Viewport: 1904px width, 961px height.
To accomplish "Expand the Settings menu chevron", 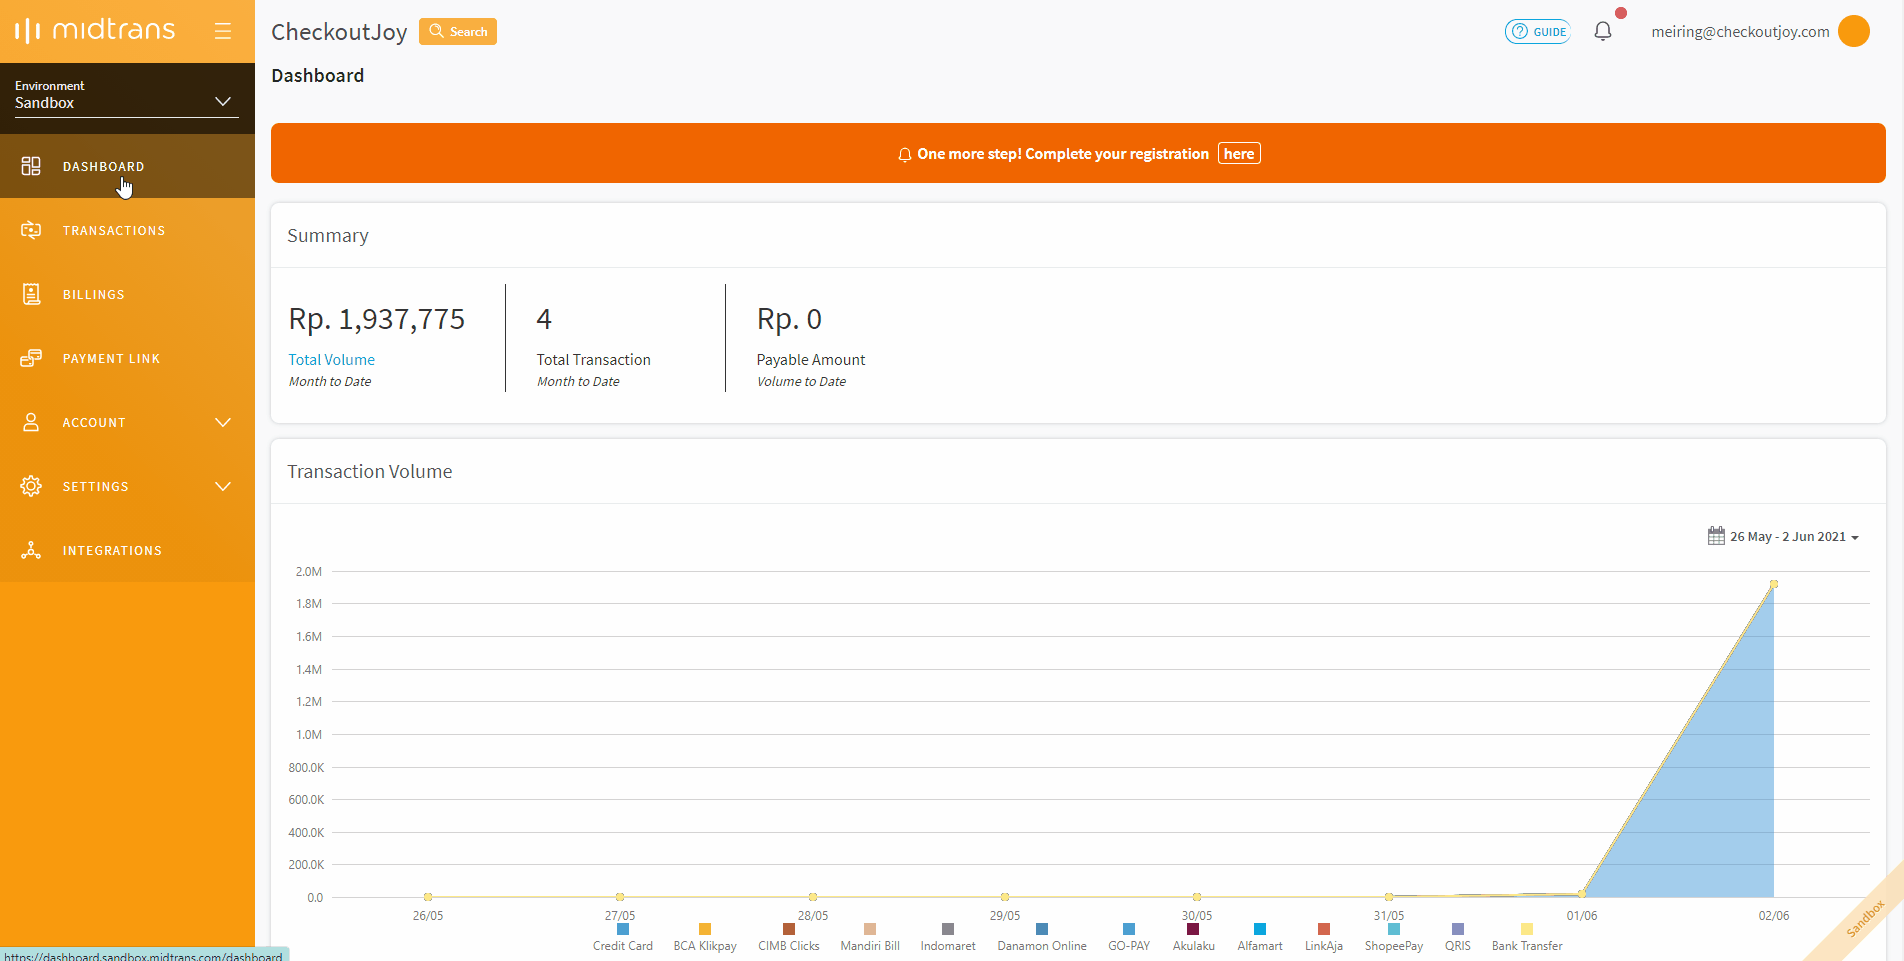I will (x=223, y=486).
